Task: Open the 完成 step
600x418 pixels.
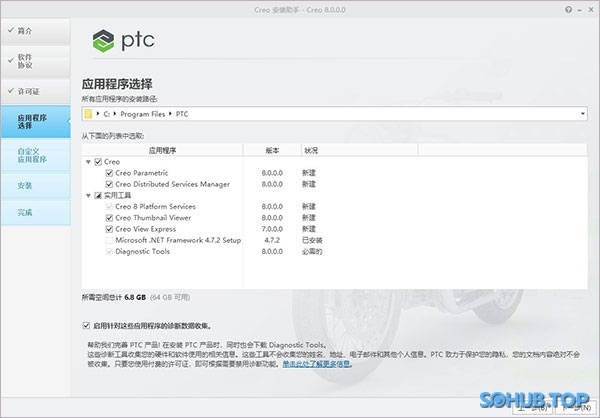Action: pos(35,212)
